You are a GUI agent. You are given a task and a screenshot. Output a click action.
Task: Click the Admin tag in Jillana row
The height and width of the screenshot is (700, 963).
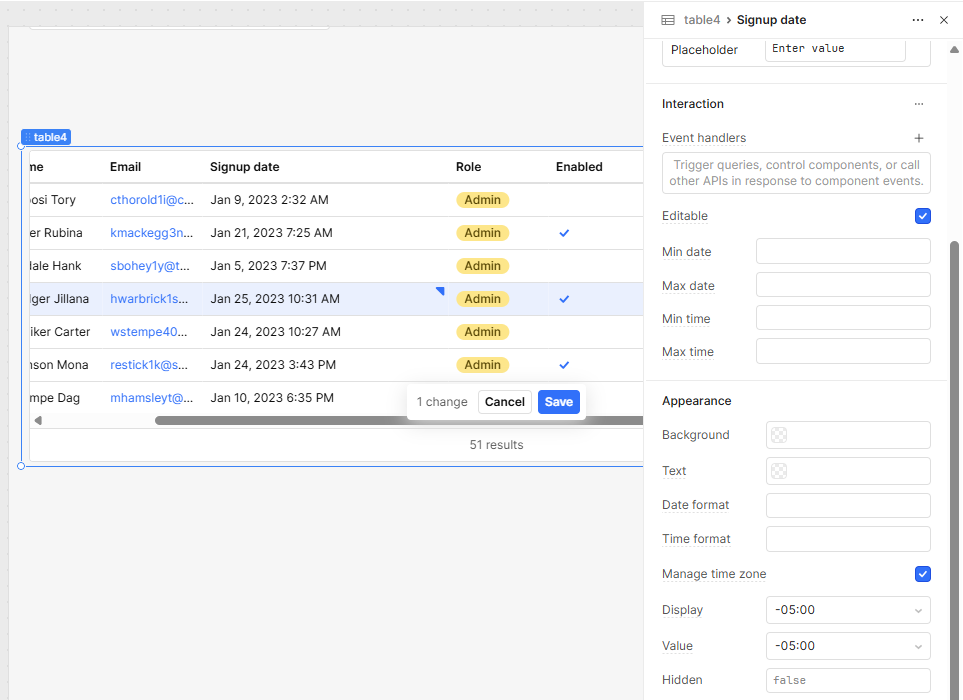[482, 300]
